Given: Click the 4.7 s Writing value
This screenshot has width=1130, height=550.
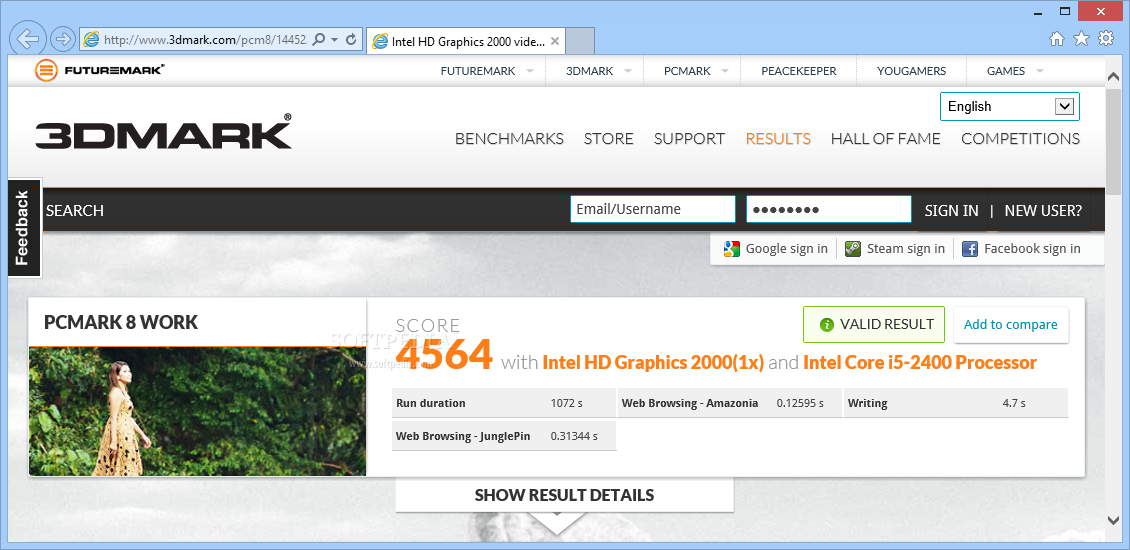Looking at the screenshot, I should pos(1014,403).
